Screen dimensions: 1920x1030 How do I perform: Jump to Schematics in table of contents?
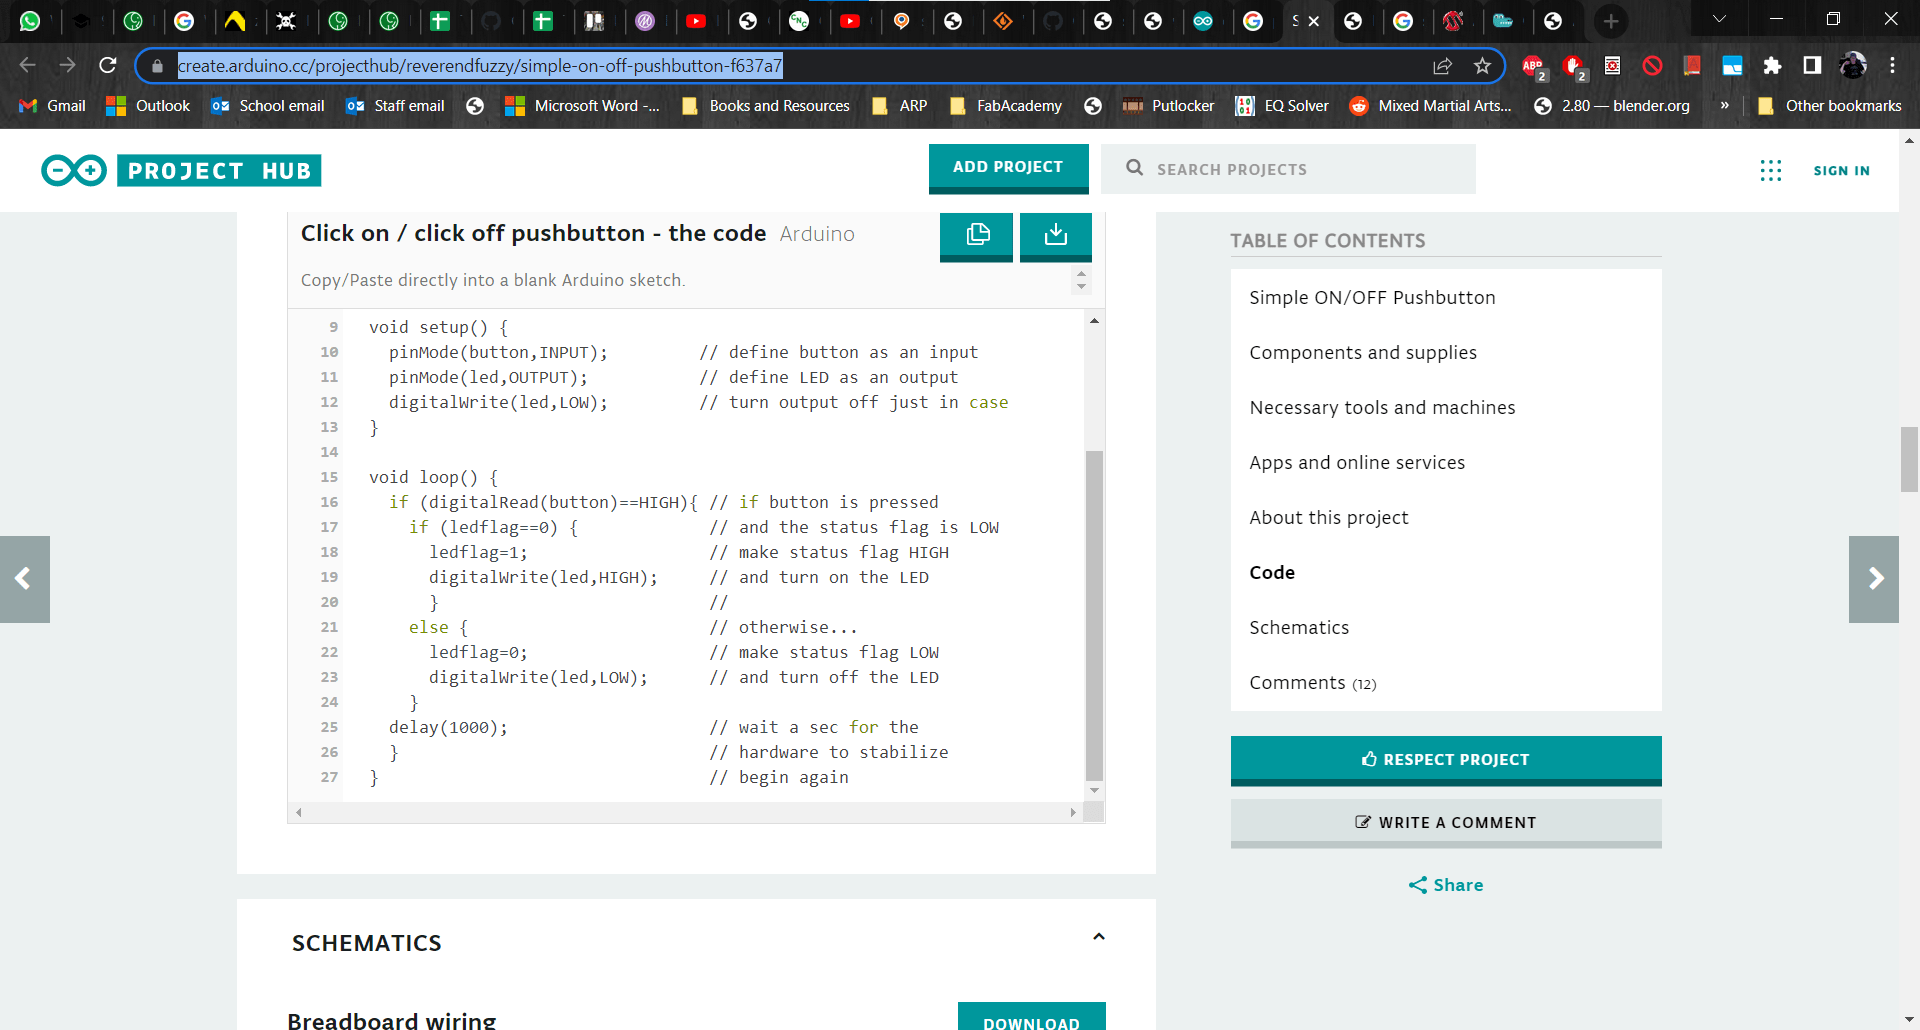point(1299,628)
